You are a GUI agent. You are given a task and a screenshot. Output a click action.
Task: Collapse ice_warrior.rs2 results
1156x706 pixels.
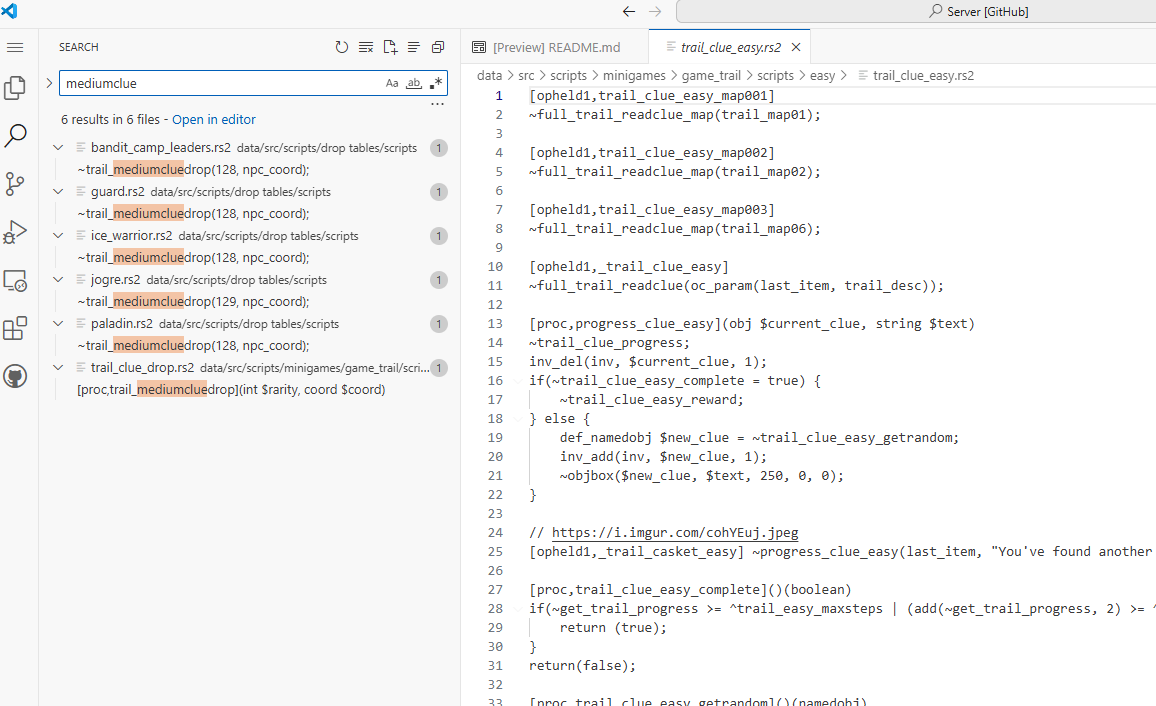(x=58, y=236)
